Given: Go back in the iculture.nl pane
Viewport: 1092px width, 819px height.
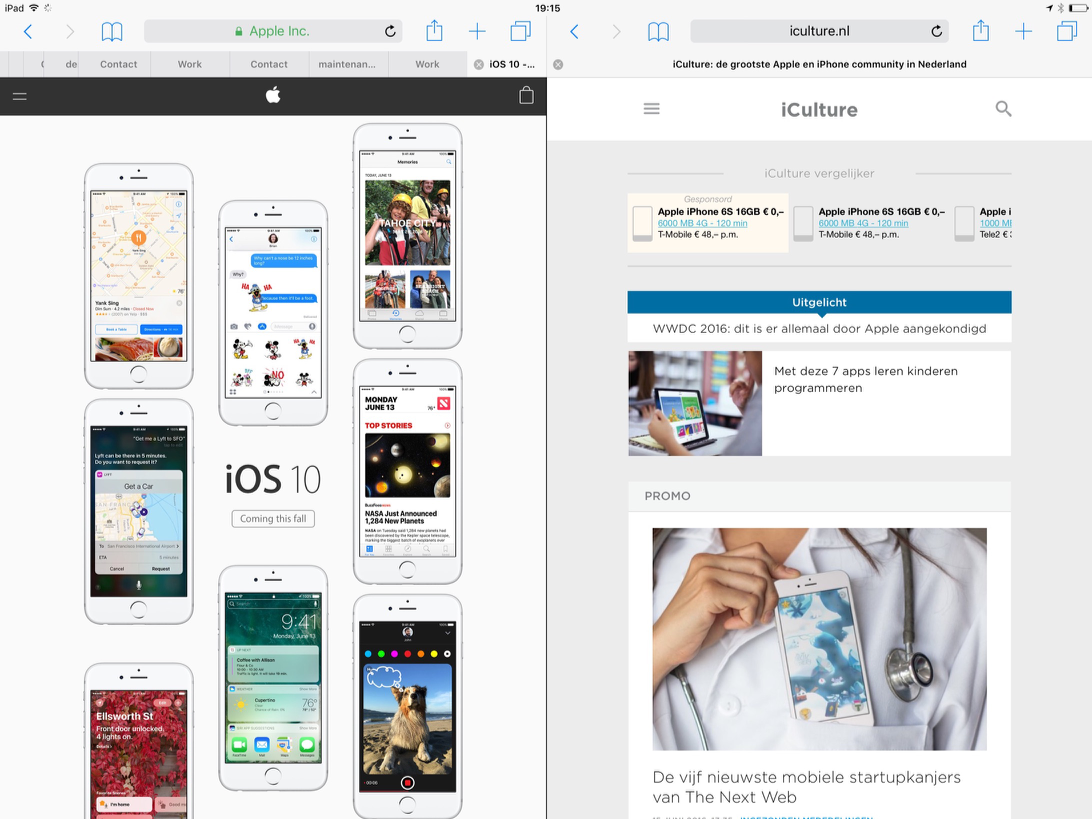Looking at the screenshot, I should tap(575, 31).
